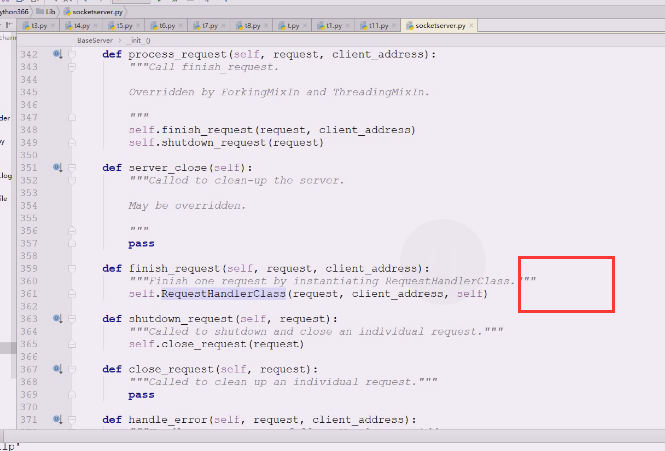
Task: Click override marker beside handle_error on line 371
Action: point(57,419)
